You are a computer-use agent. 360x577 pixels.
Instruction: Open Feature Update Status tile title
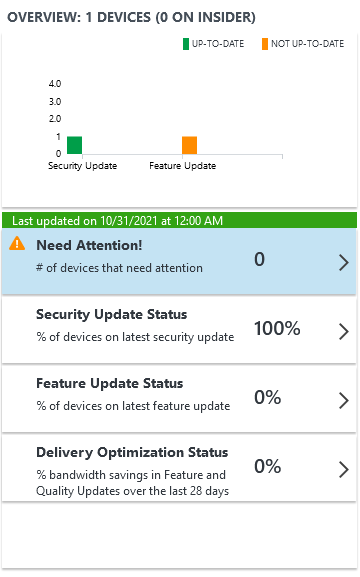tap(109, 383)
